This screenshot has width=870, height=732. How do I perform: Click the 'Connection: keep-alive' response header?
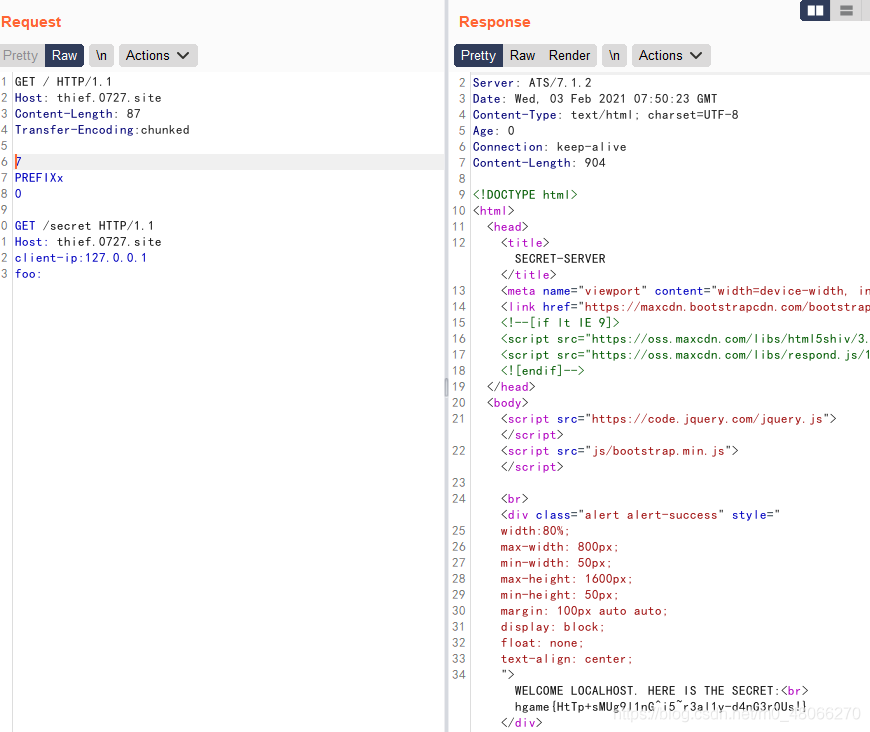549,147
